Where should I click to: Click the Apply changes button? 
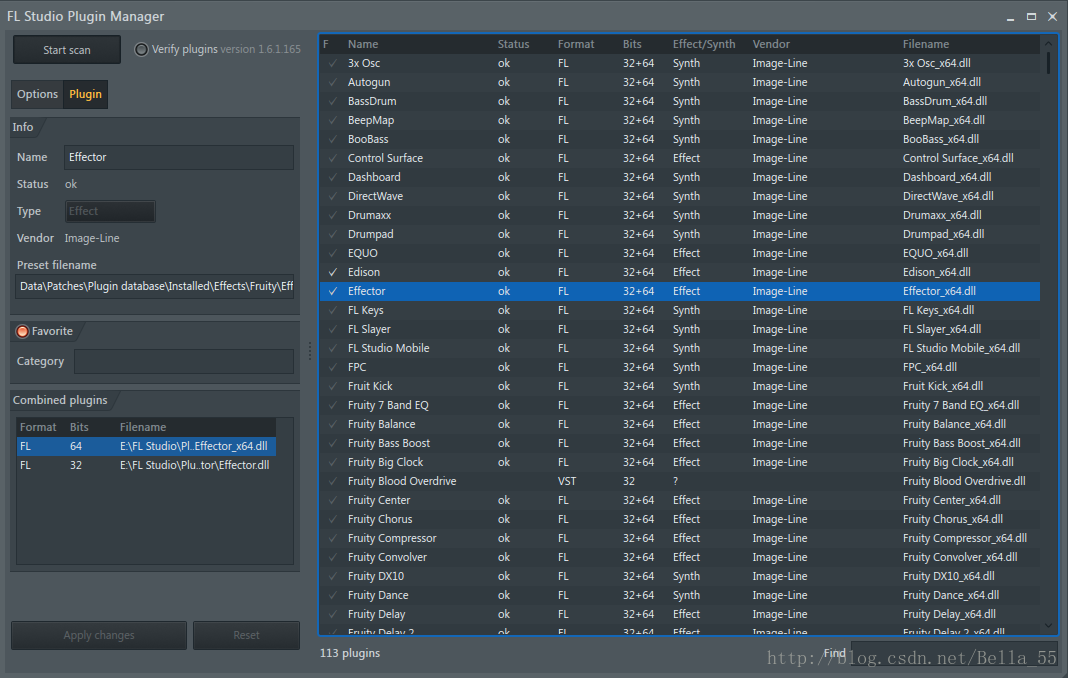(x=99, y=635)
